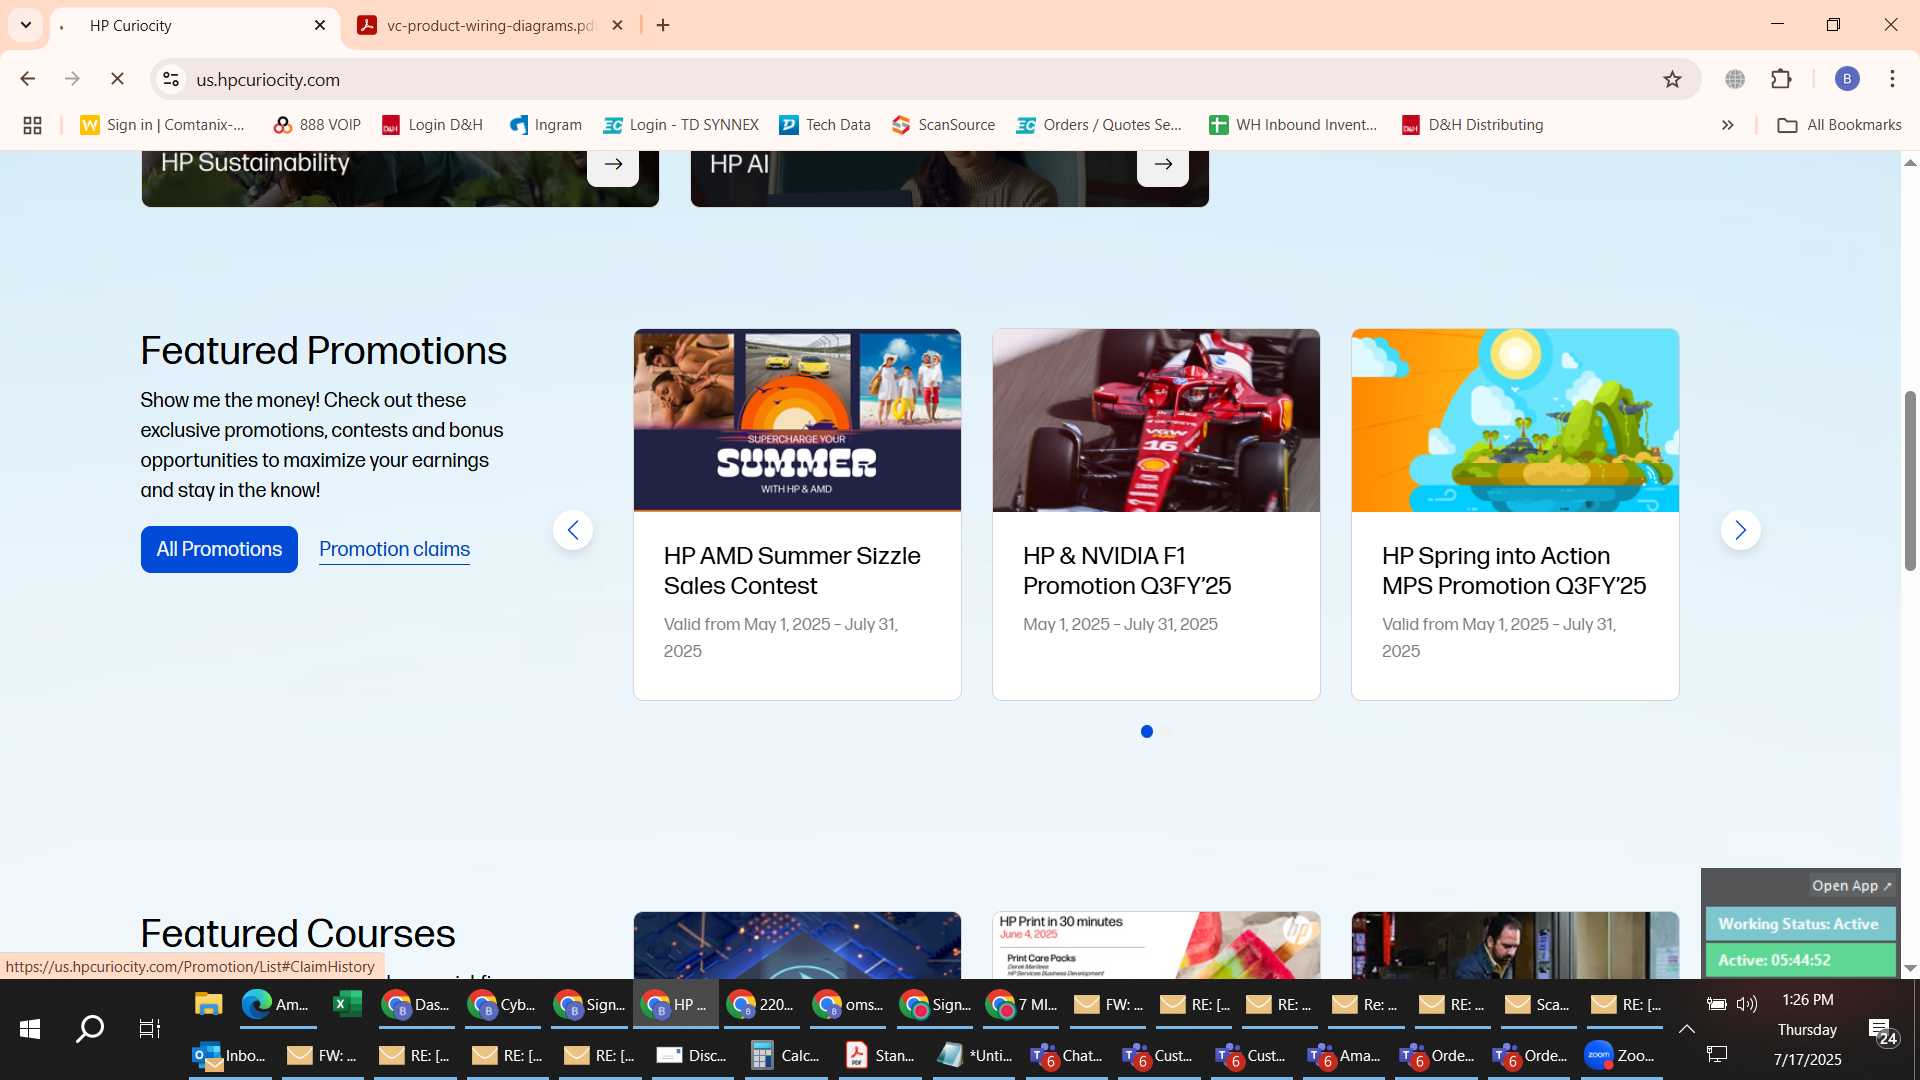Switch to the Excel taskbar app
1920x1080 pixels.
click(347, 1004)
